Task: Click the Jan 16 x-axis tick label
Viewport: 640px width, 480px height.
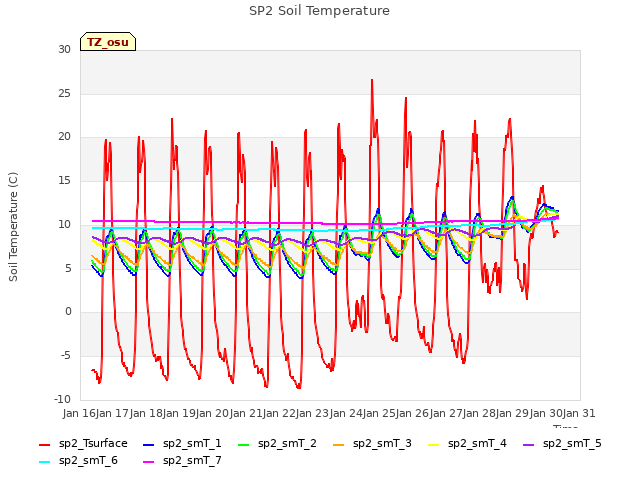Action: 79,413
